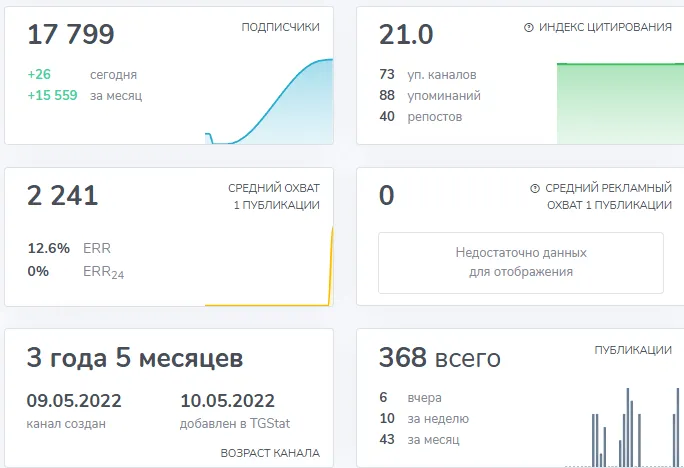The image size is (684, 468).
Task: Click the ИНДЕКС ЦИТИРОВАНИЯ title
Action: coord(605,27)
